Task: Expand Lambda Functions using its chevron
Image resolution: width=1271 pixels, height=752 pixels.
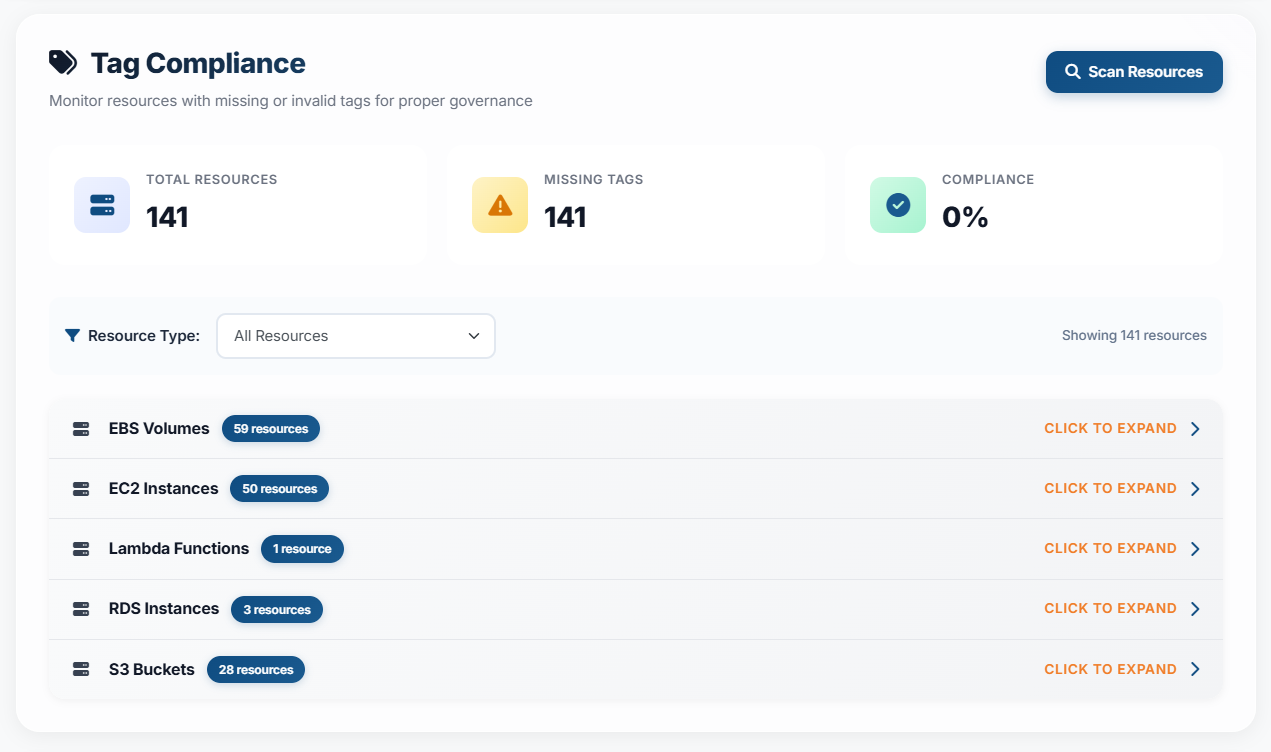Action: (1195, 549)
